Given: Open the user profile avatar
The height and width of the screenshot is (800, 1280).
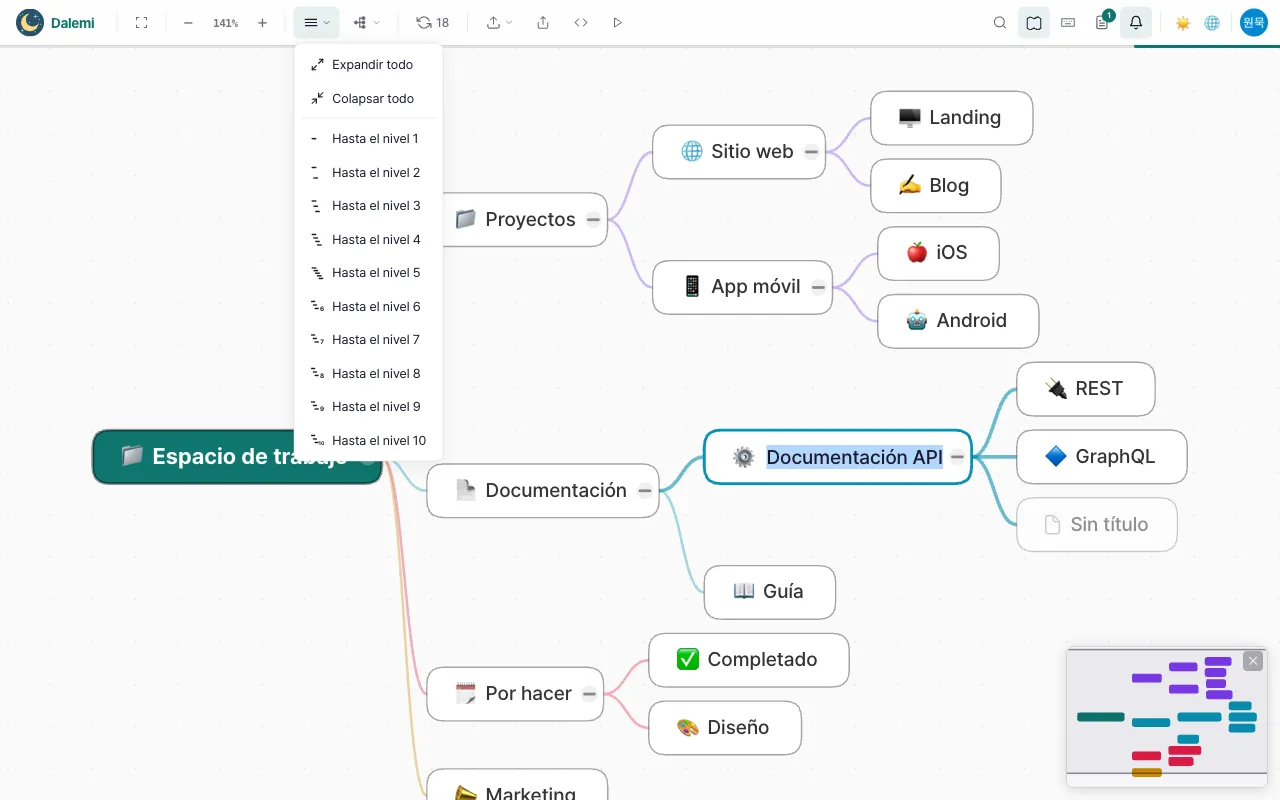Looking at the screenshot, I should pos(1254,22).
